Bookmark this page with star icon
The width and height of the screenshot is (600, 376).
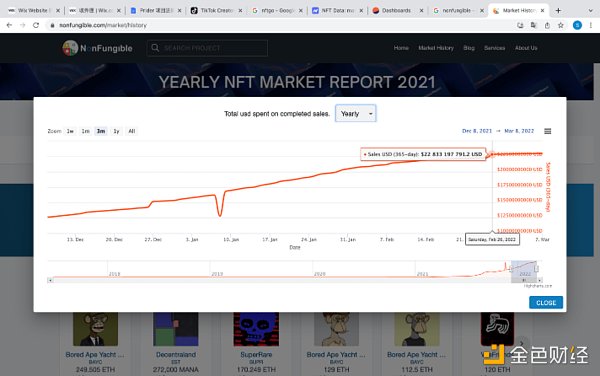(561, 25)
